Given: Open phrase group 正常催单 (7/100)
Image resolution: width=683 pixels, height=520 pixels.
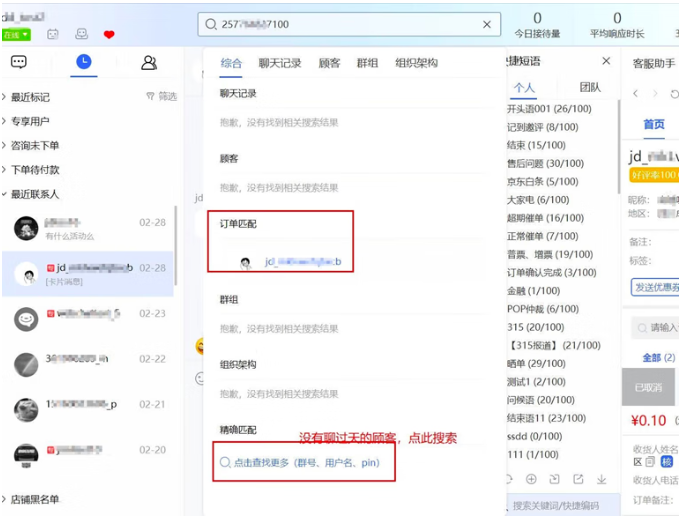Looking at the screenshot, I should pos(542,236).
